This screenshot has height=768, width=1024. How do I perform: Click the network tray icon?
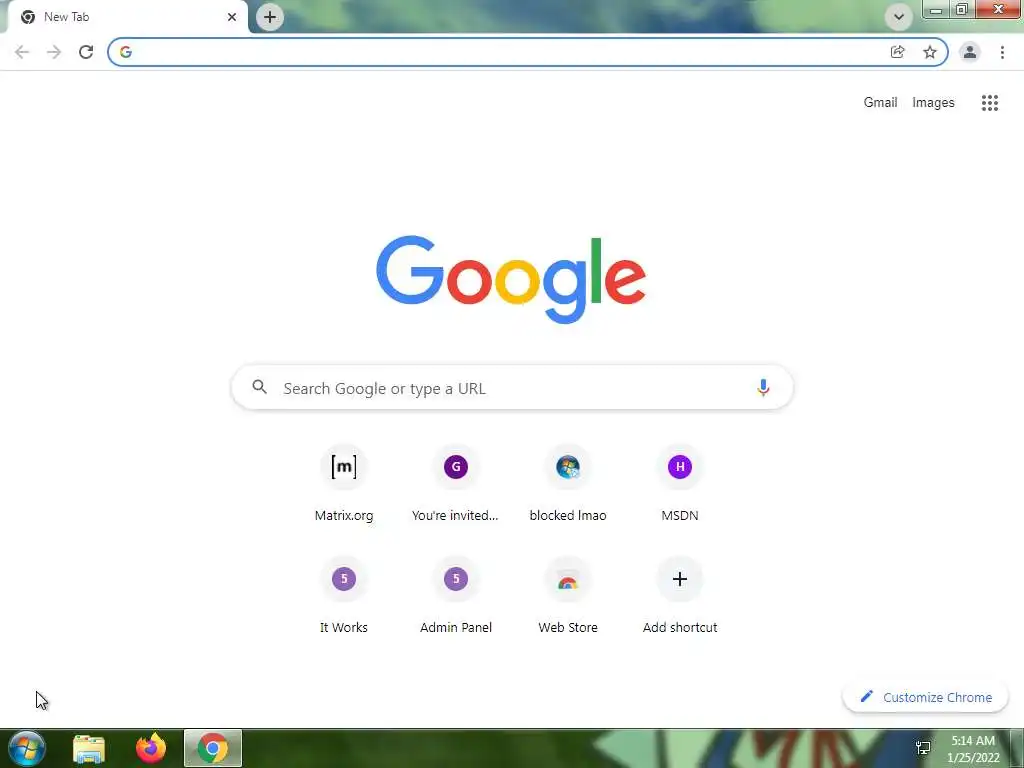click(923, 748)
